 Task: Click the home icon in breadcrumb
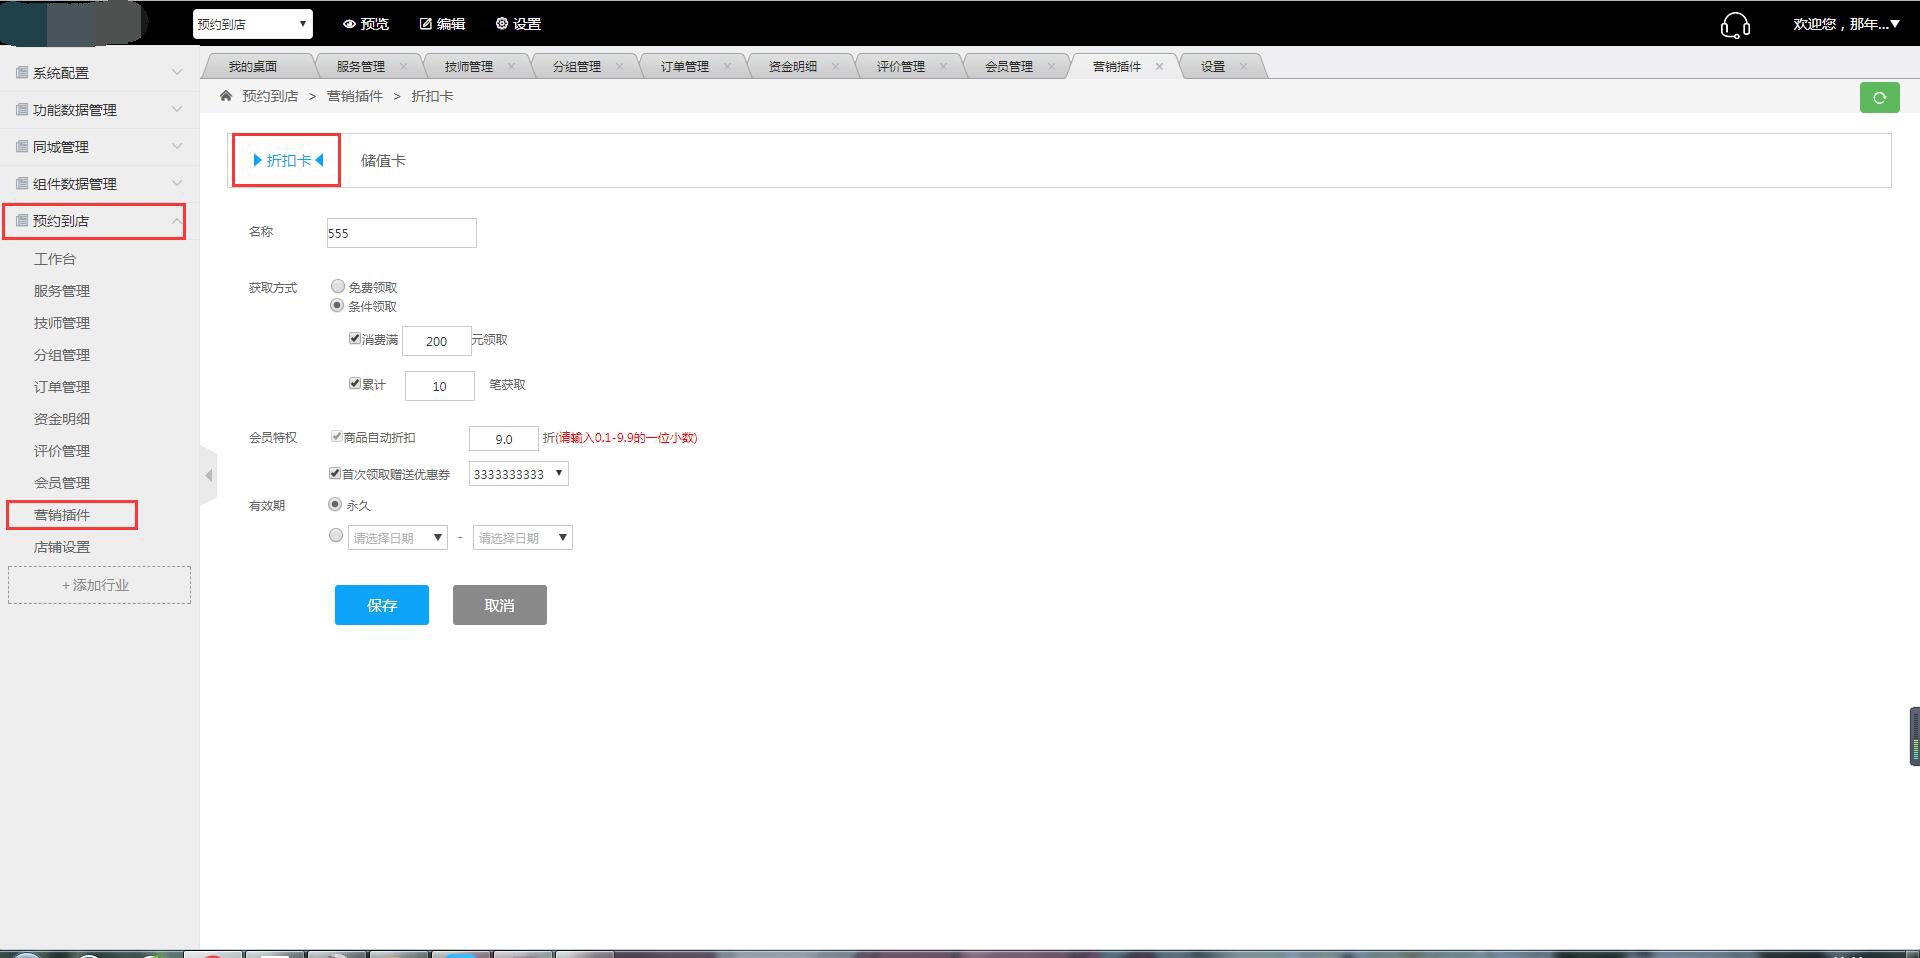[x=226, y=96]
